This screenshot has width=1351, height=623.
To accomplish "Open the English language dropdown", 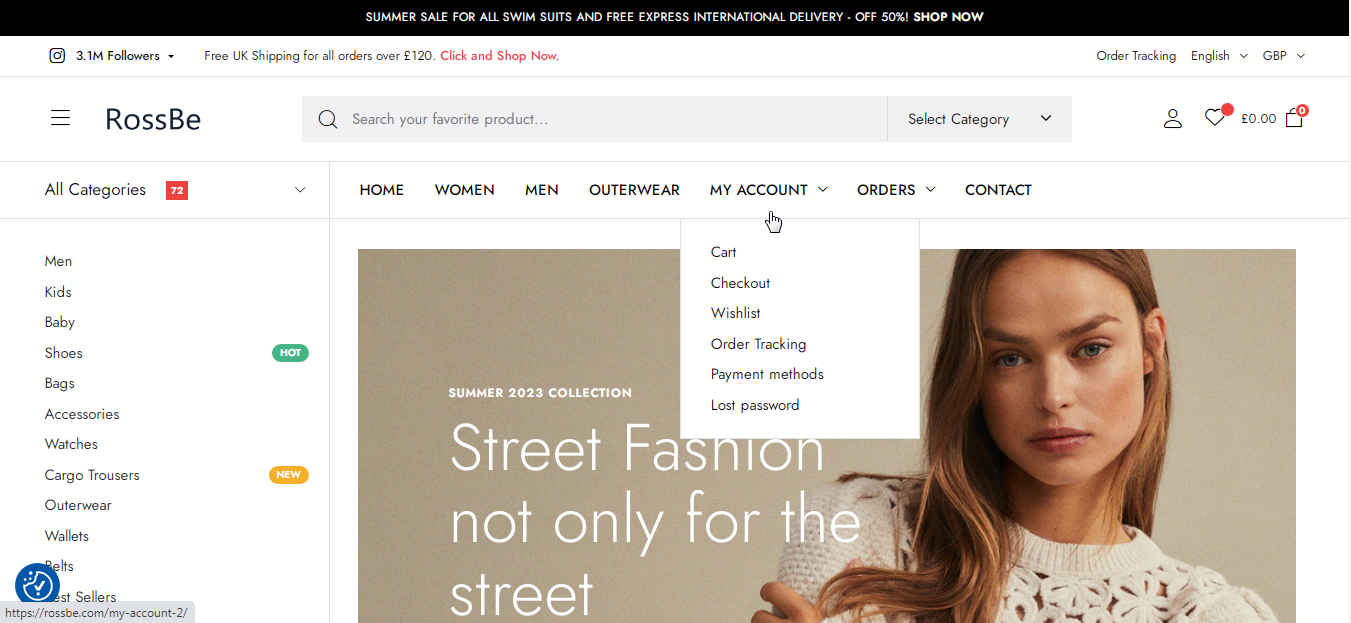I will click(1219, 56).
